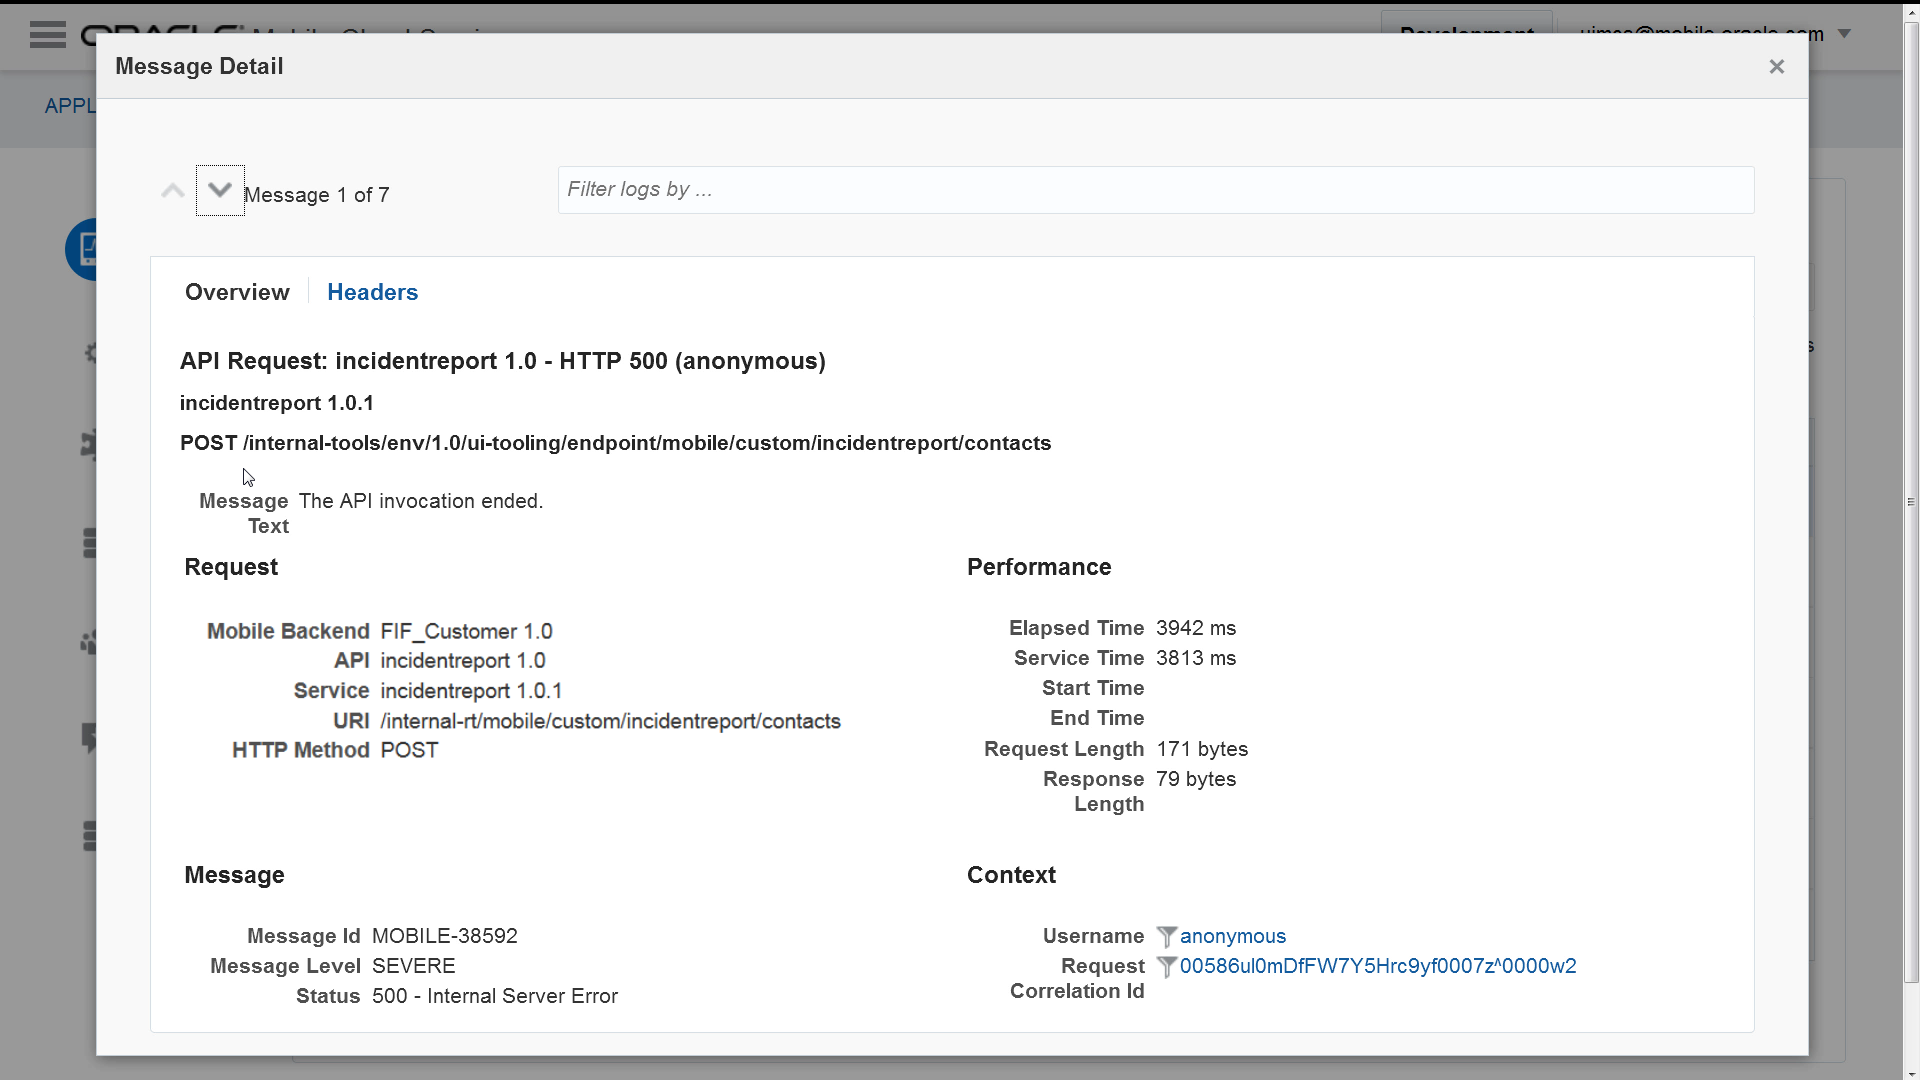1920x1080 pixels.
Task: Click the blue diagnostics sidebar icon
Action: [x=82, y=249]
